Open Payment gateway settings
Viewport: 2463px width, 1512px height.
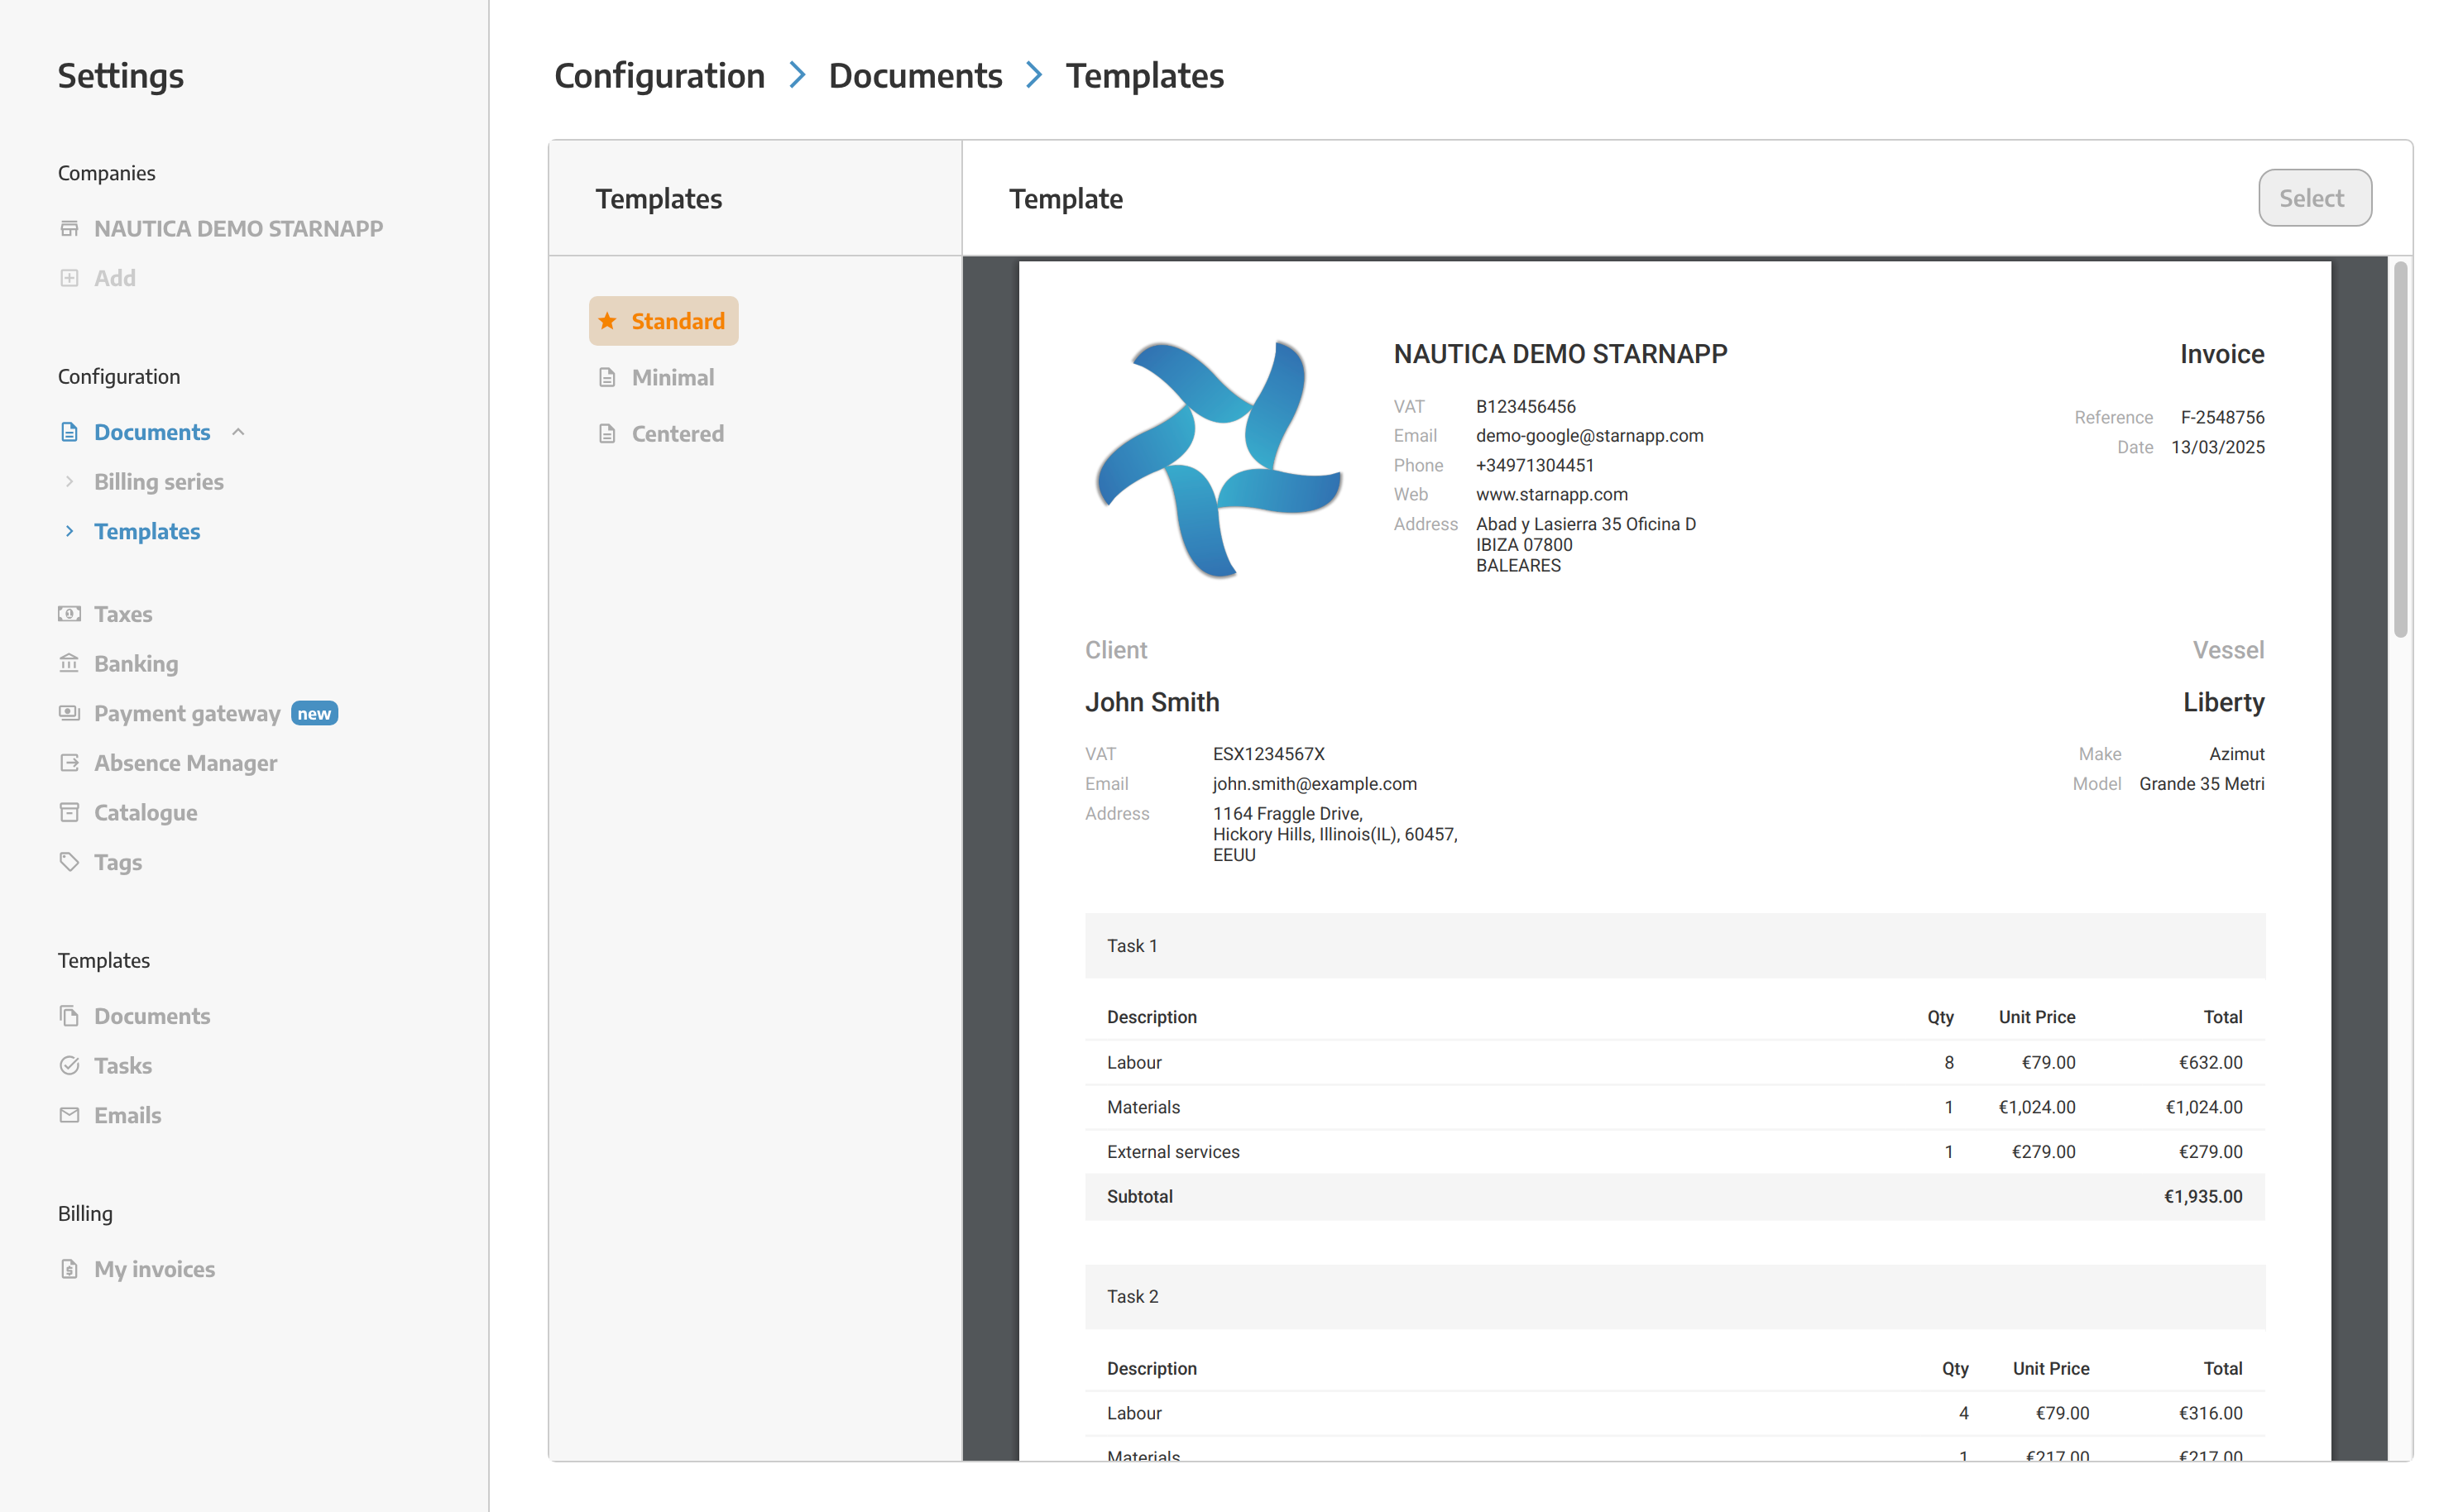(x=187, y=713)
